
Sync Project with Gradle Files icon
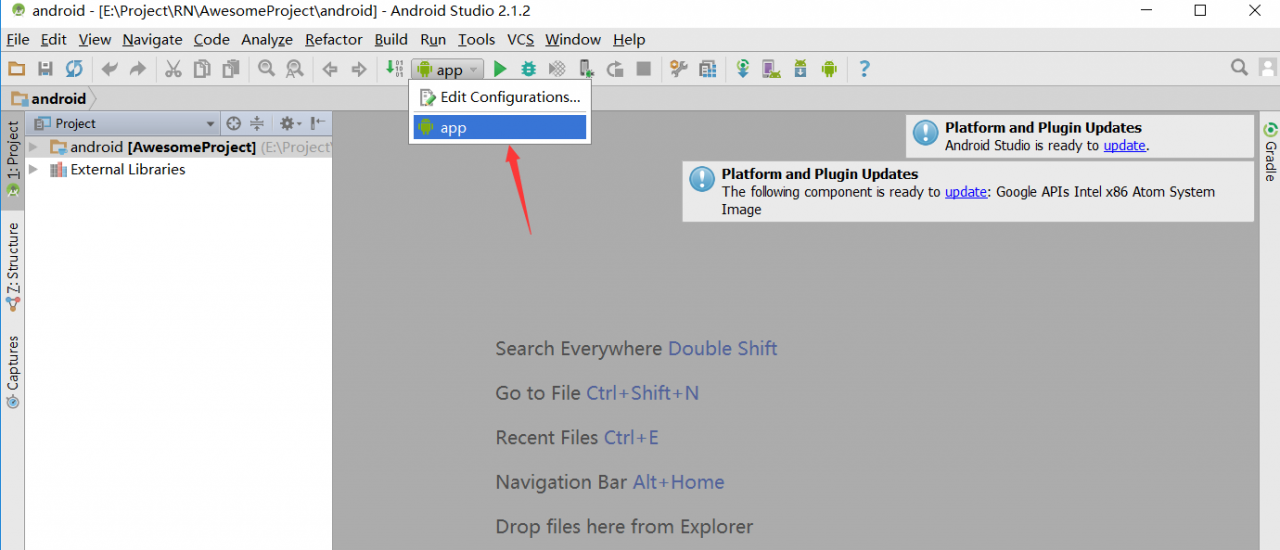pos(743,69)
